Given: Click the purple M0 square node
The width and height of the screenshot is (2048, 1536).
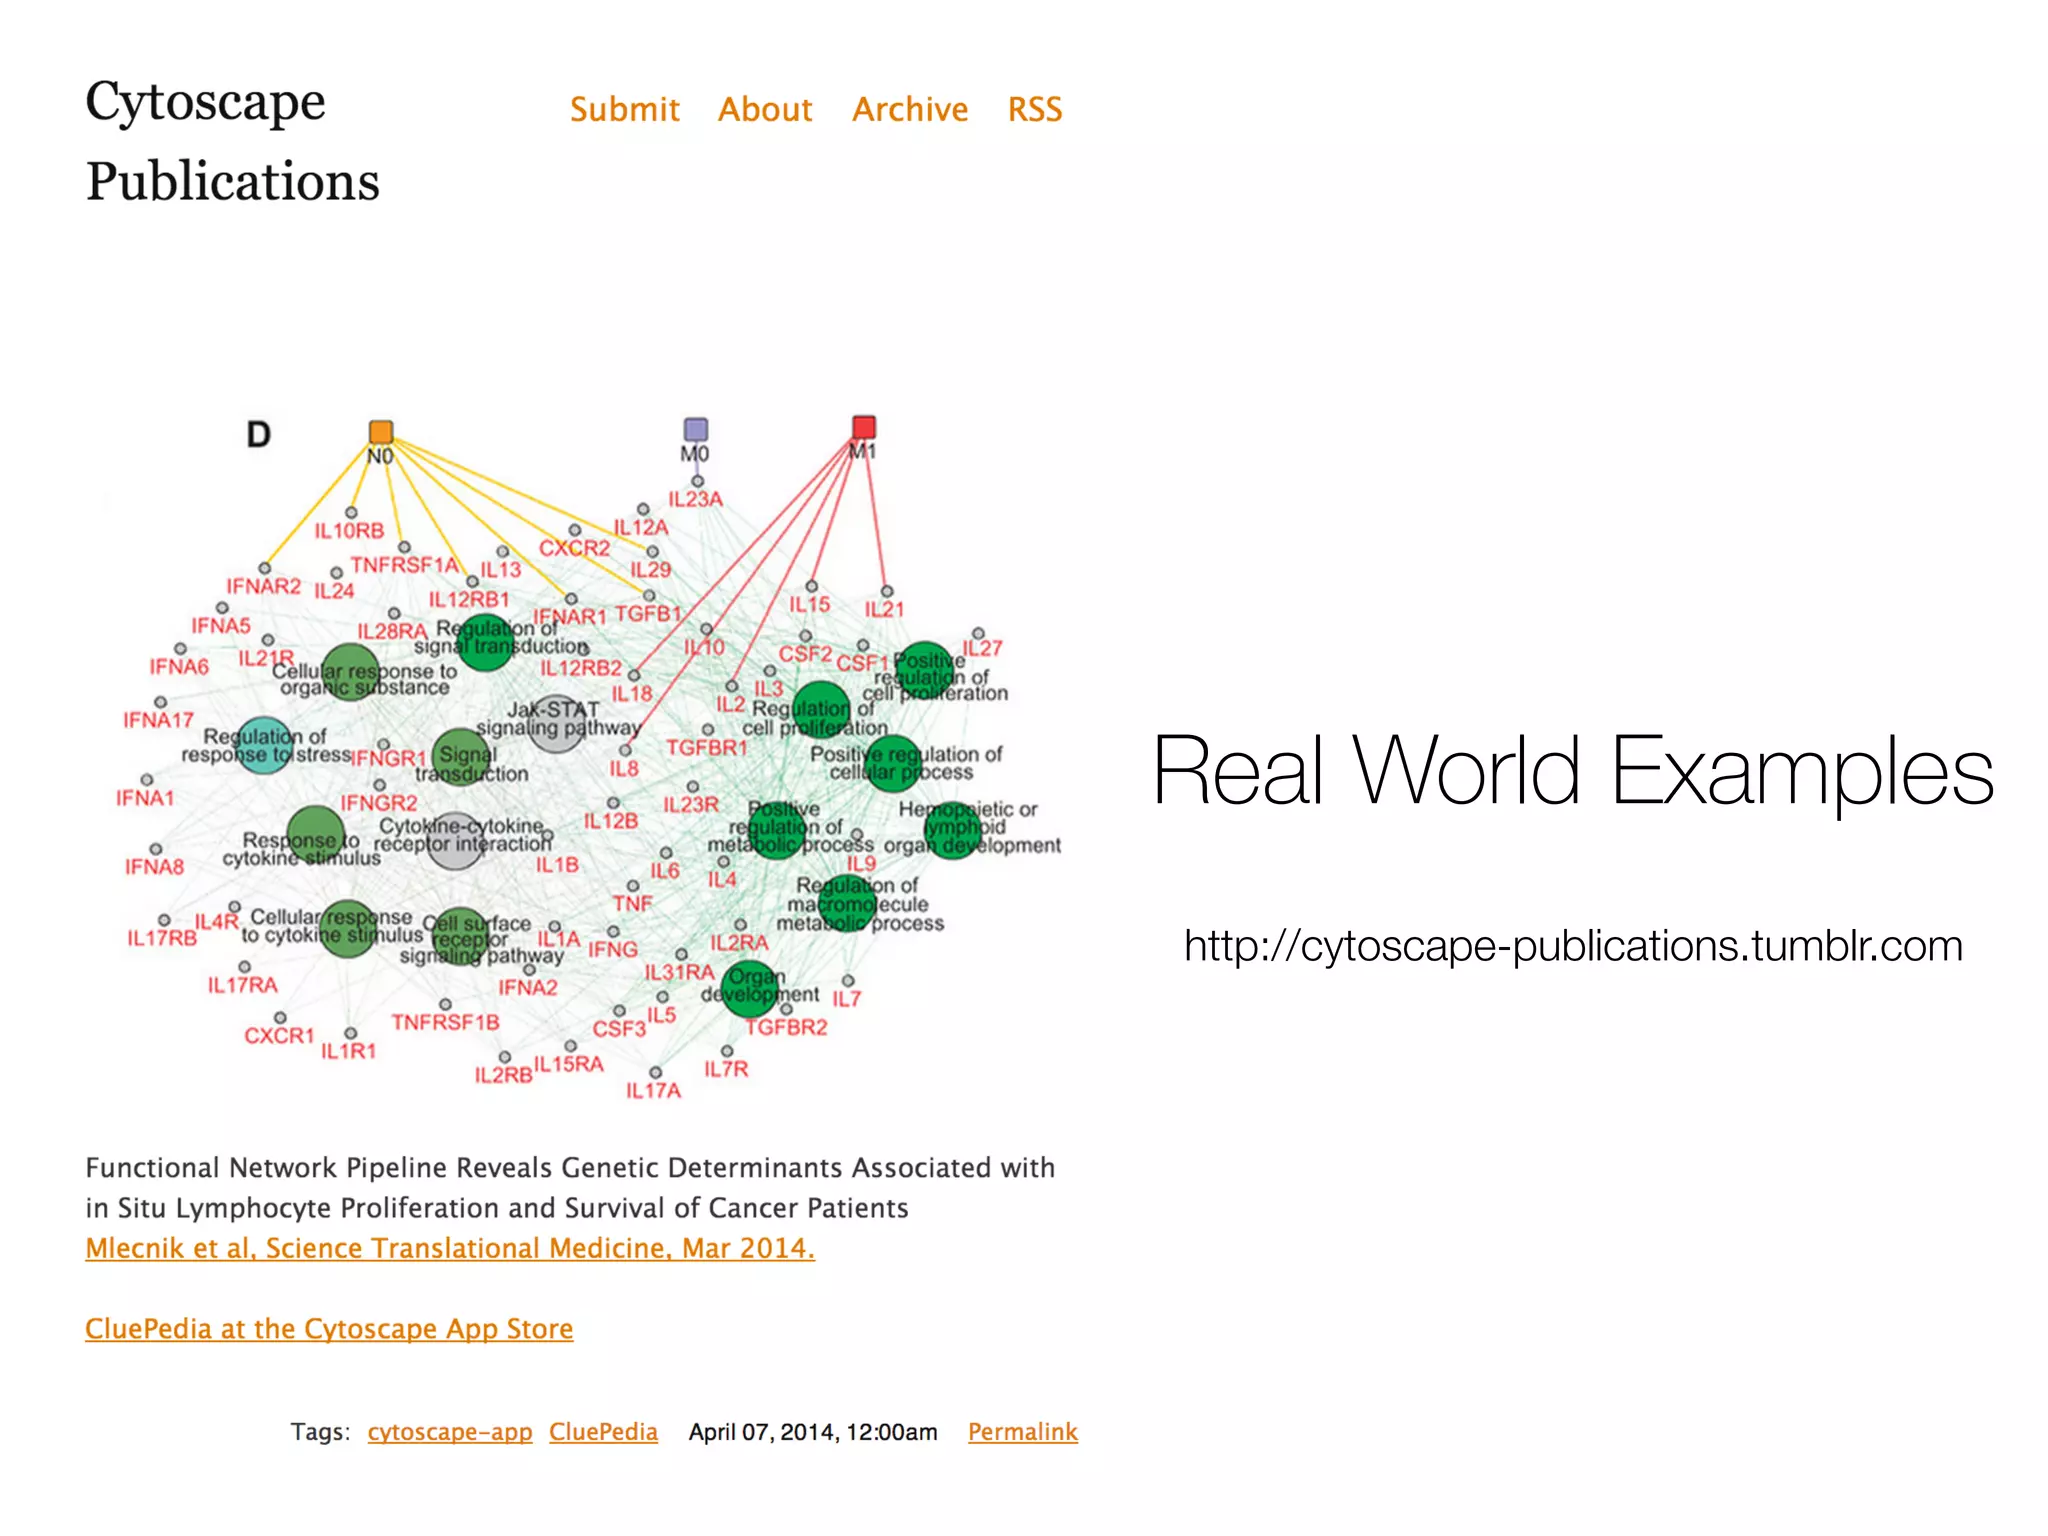Looking at the screenshot, I should pyautogui.click(x=696, y=430).
